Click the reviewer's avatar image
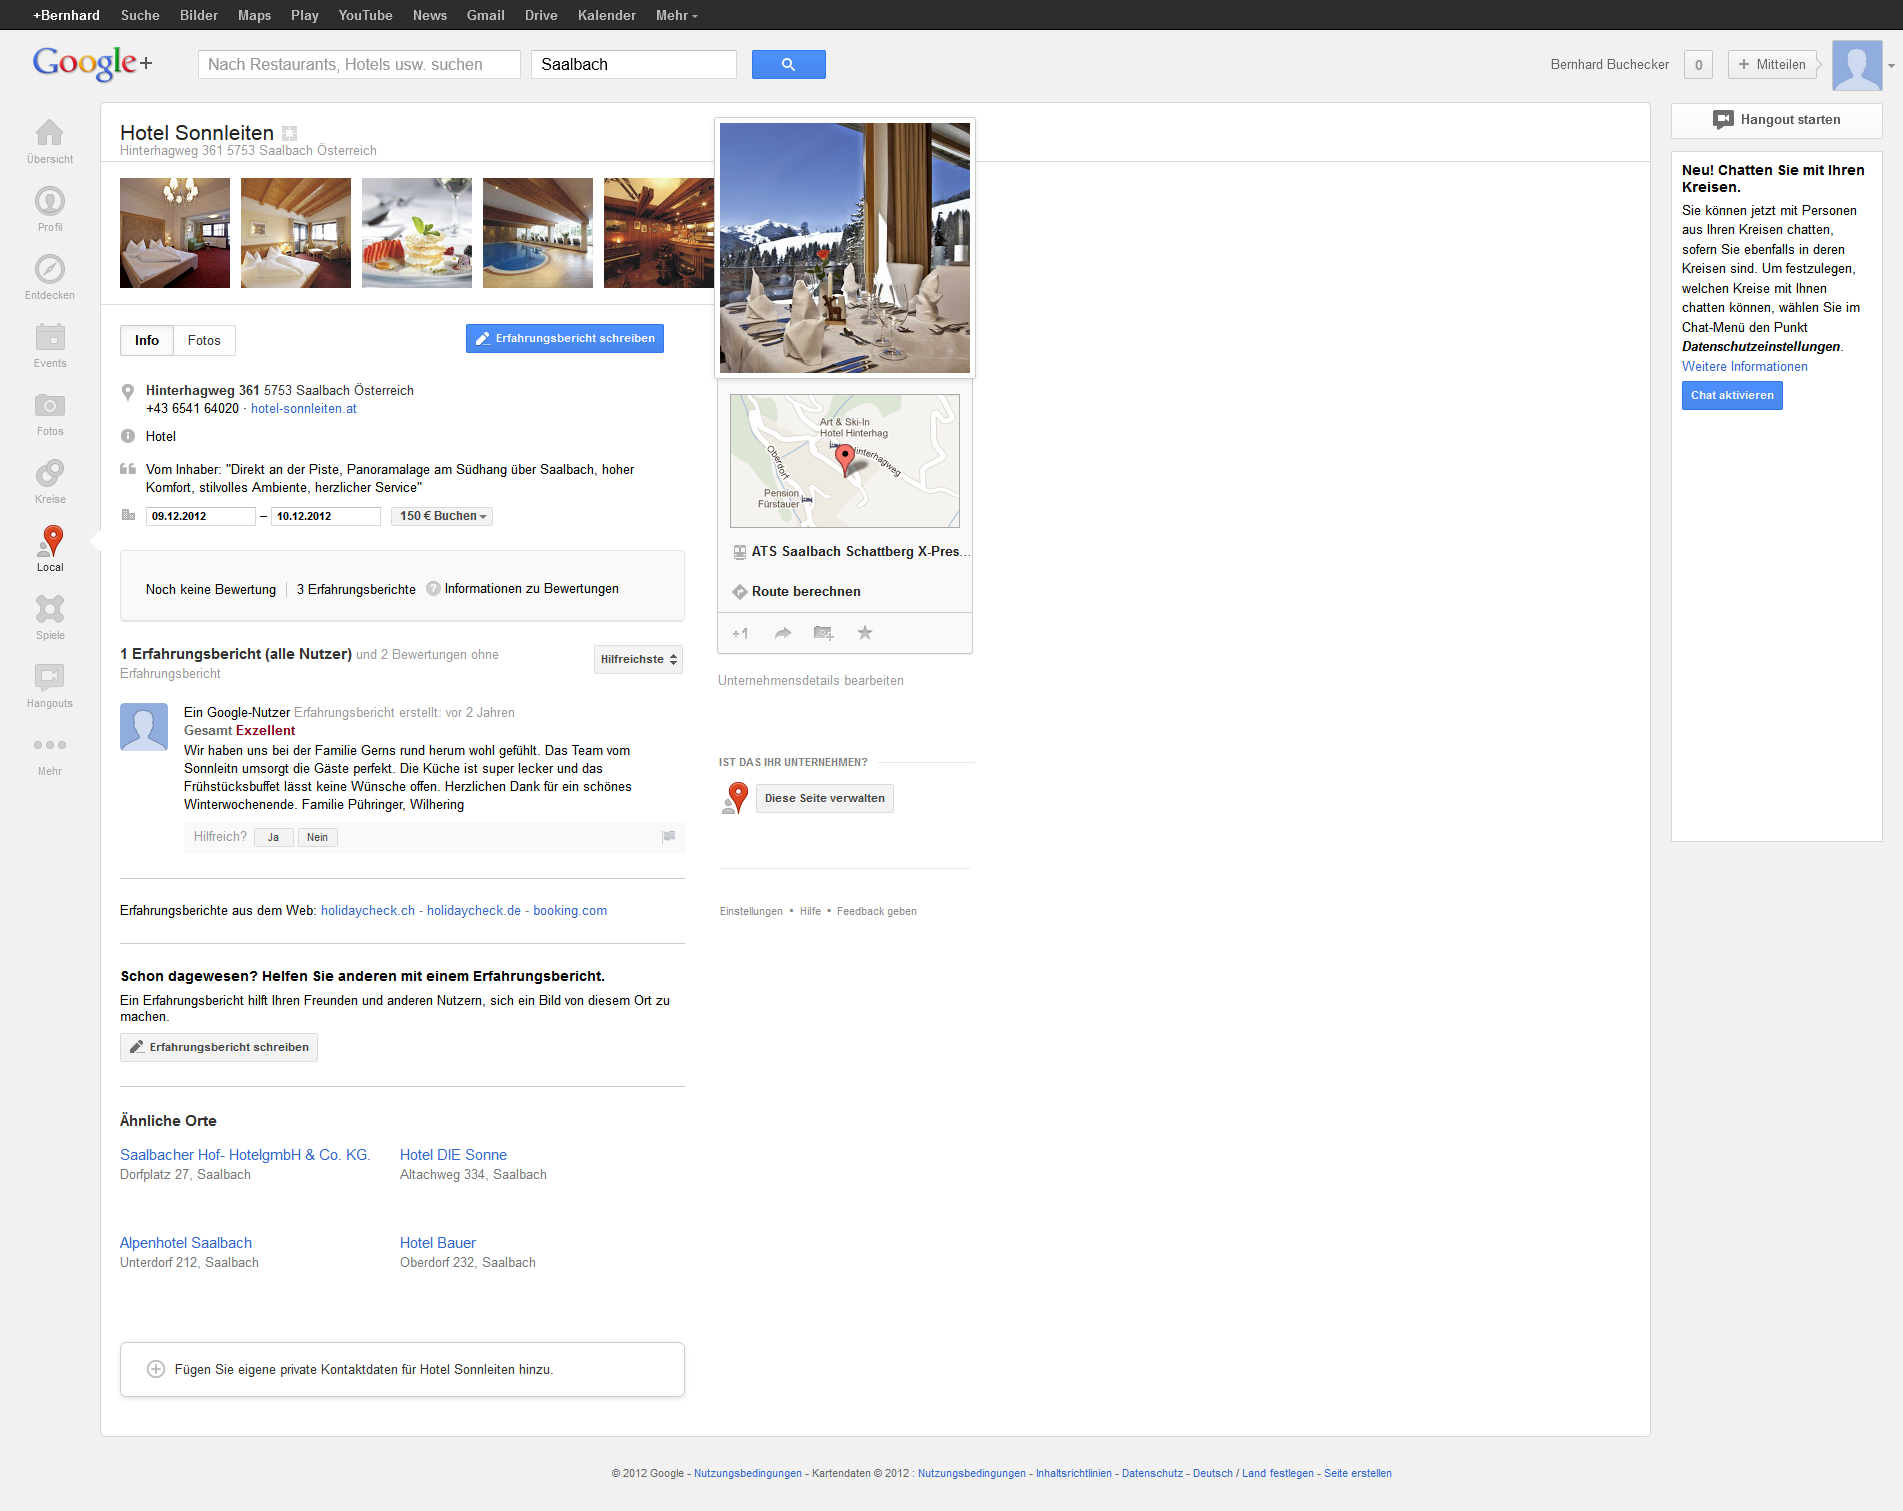Viewport: 1903px width, 1511px height. 144,727
